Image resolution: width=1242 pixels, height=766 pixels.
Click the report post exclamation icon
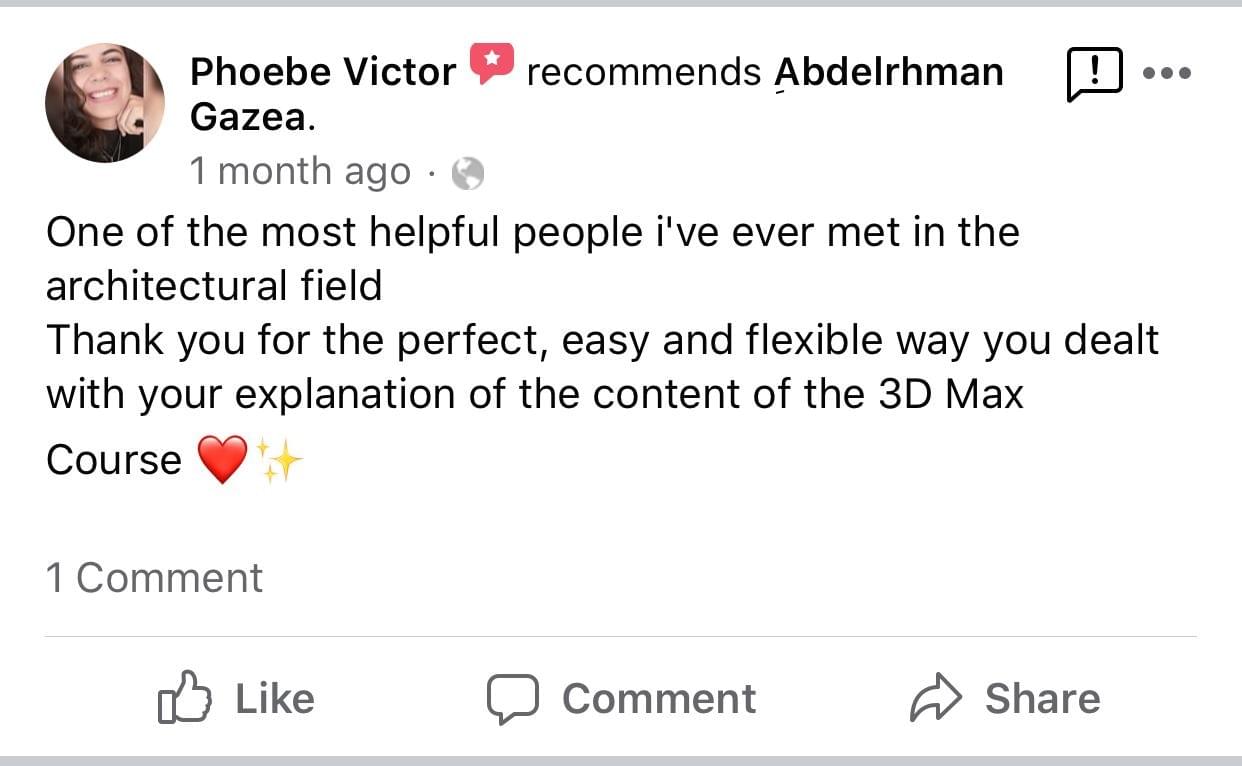tap(1095, 75)
